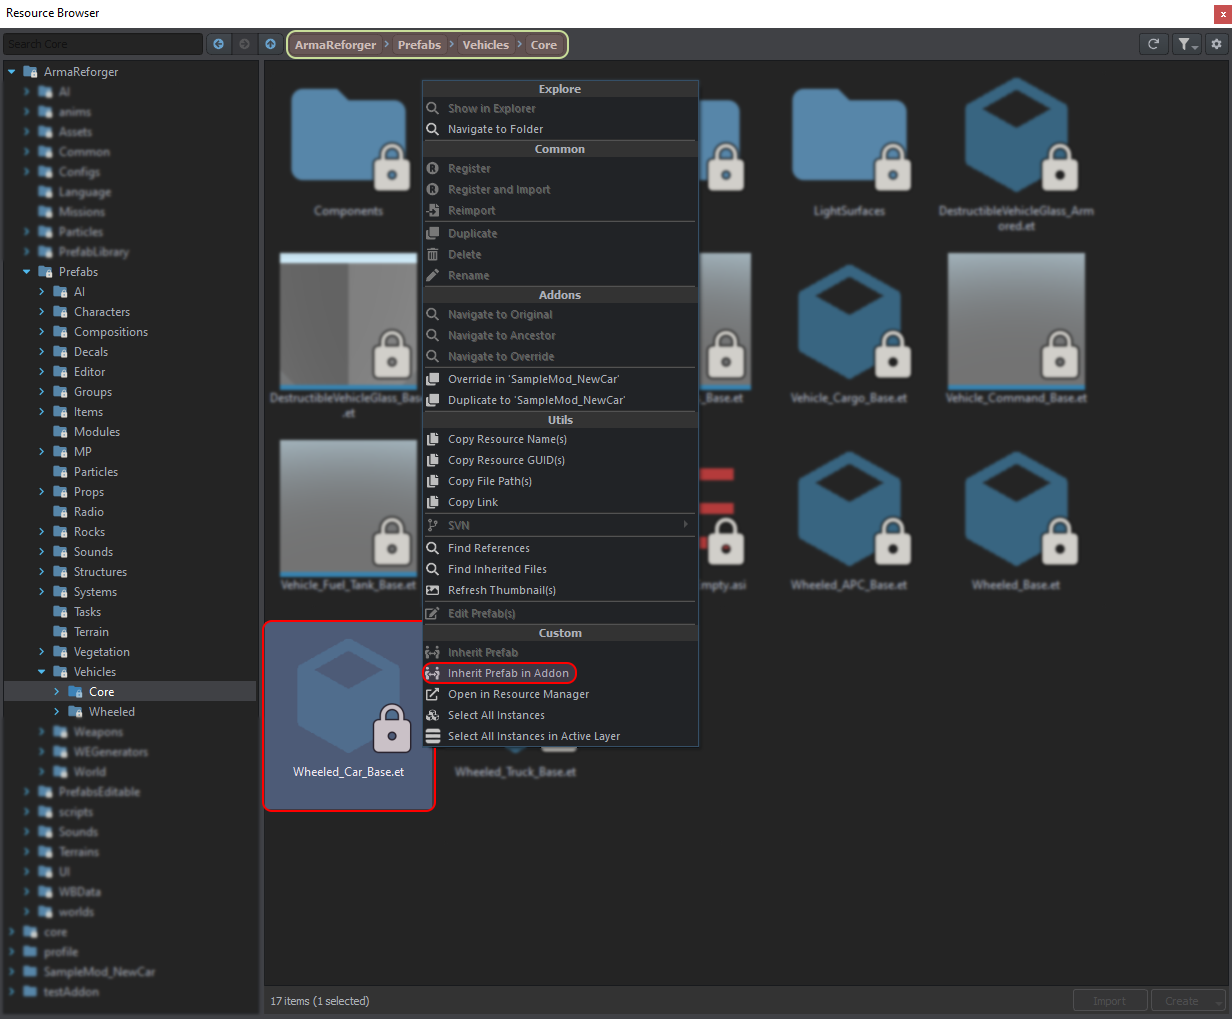Click the icon beside Select All Instances
Viewport: 1232px width, 1019px height.
click(x=433, y=715)
